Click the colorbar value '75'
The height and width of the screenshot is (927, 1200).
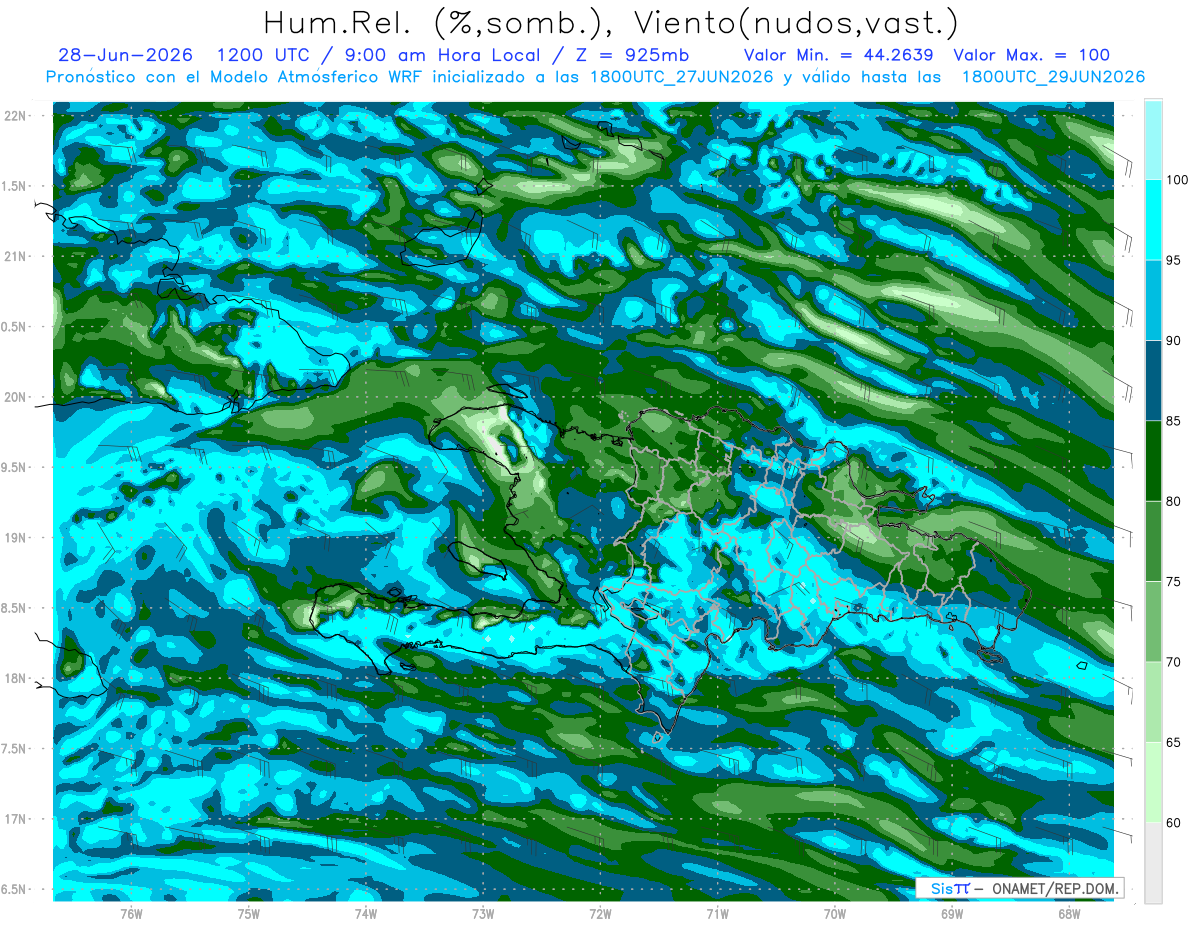(1175, 582)
